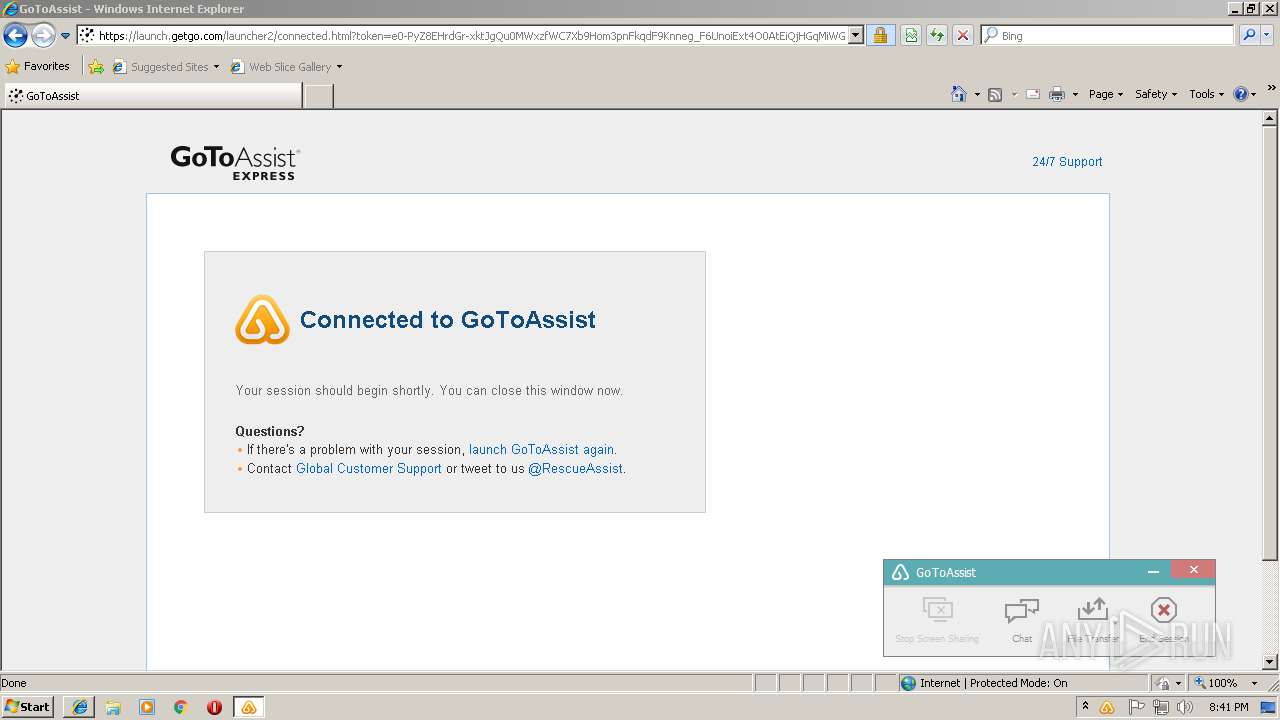Open Windows Media Player from taskbar
Viewport: 1280px width, 720px height.
coord(147,707)
